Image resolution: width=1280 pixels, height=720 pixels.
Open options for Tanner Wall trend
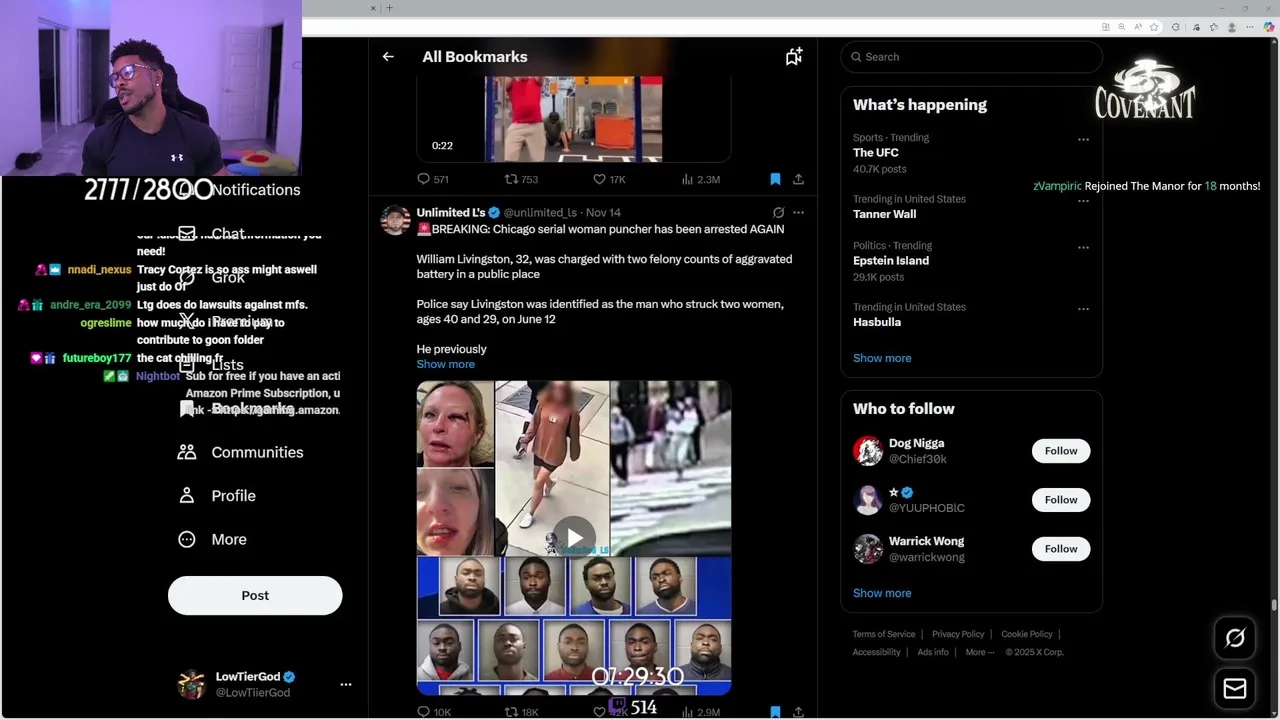pyautogui.click(x=1083, y=200)
